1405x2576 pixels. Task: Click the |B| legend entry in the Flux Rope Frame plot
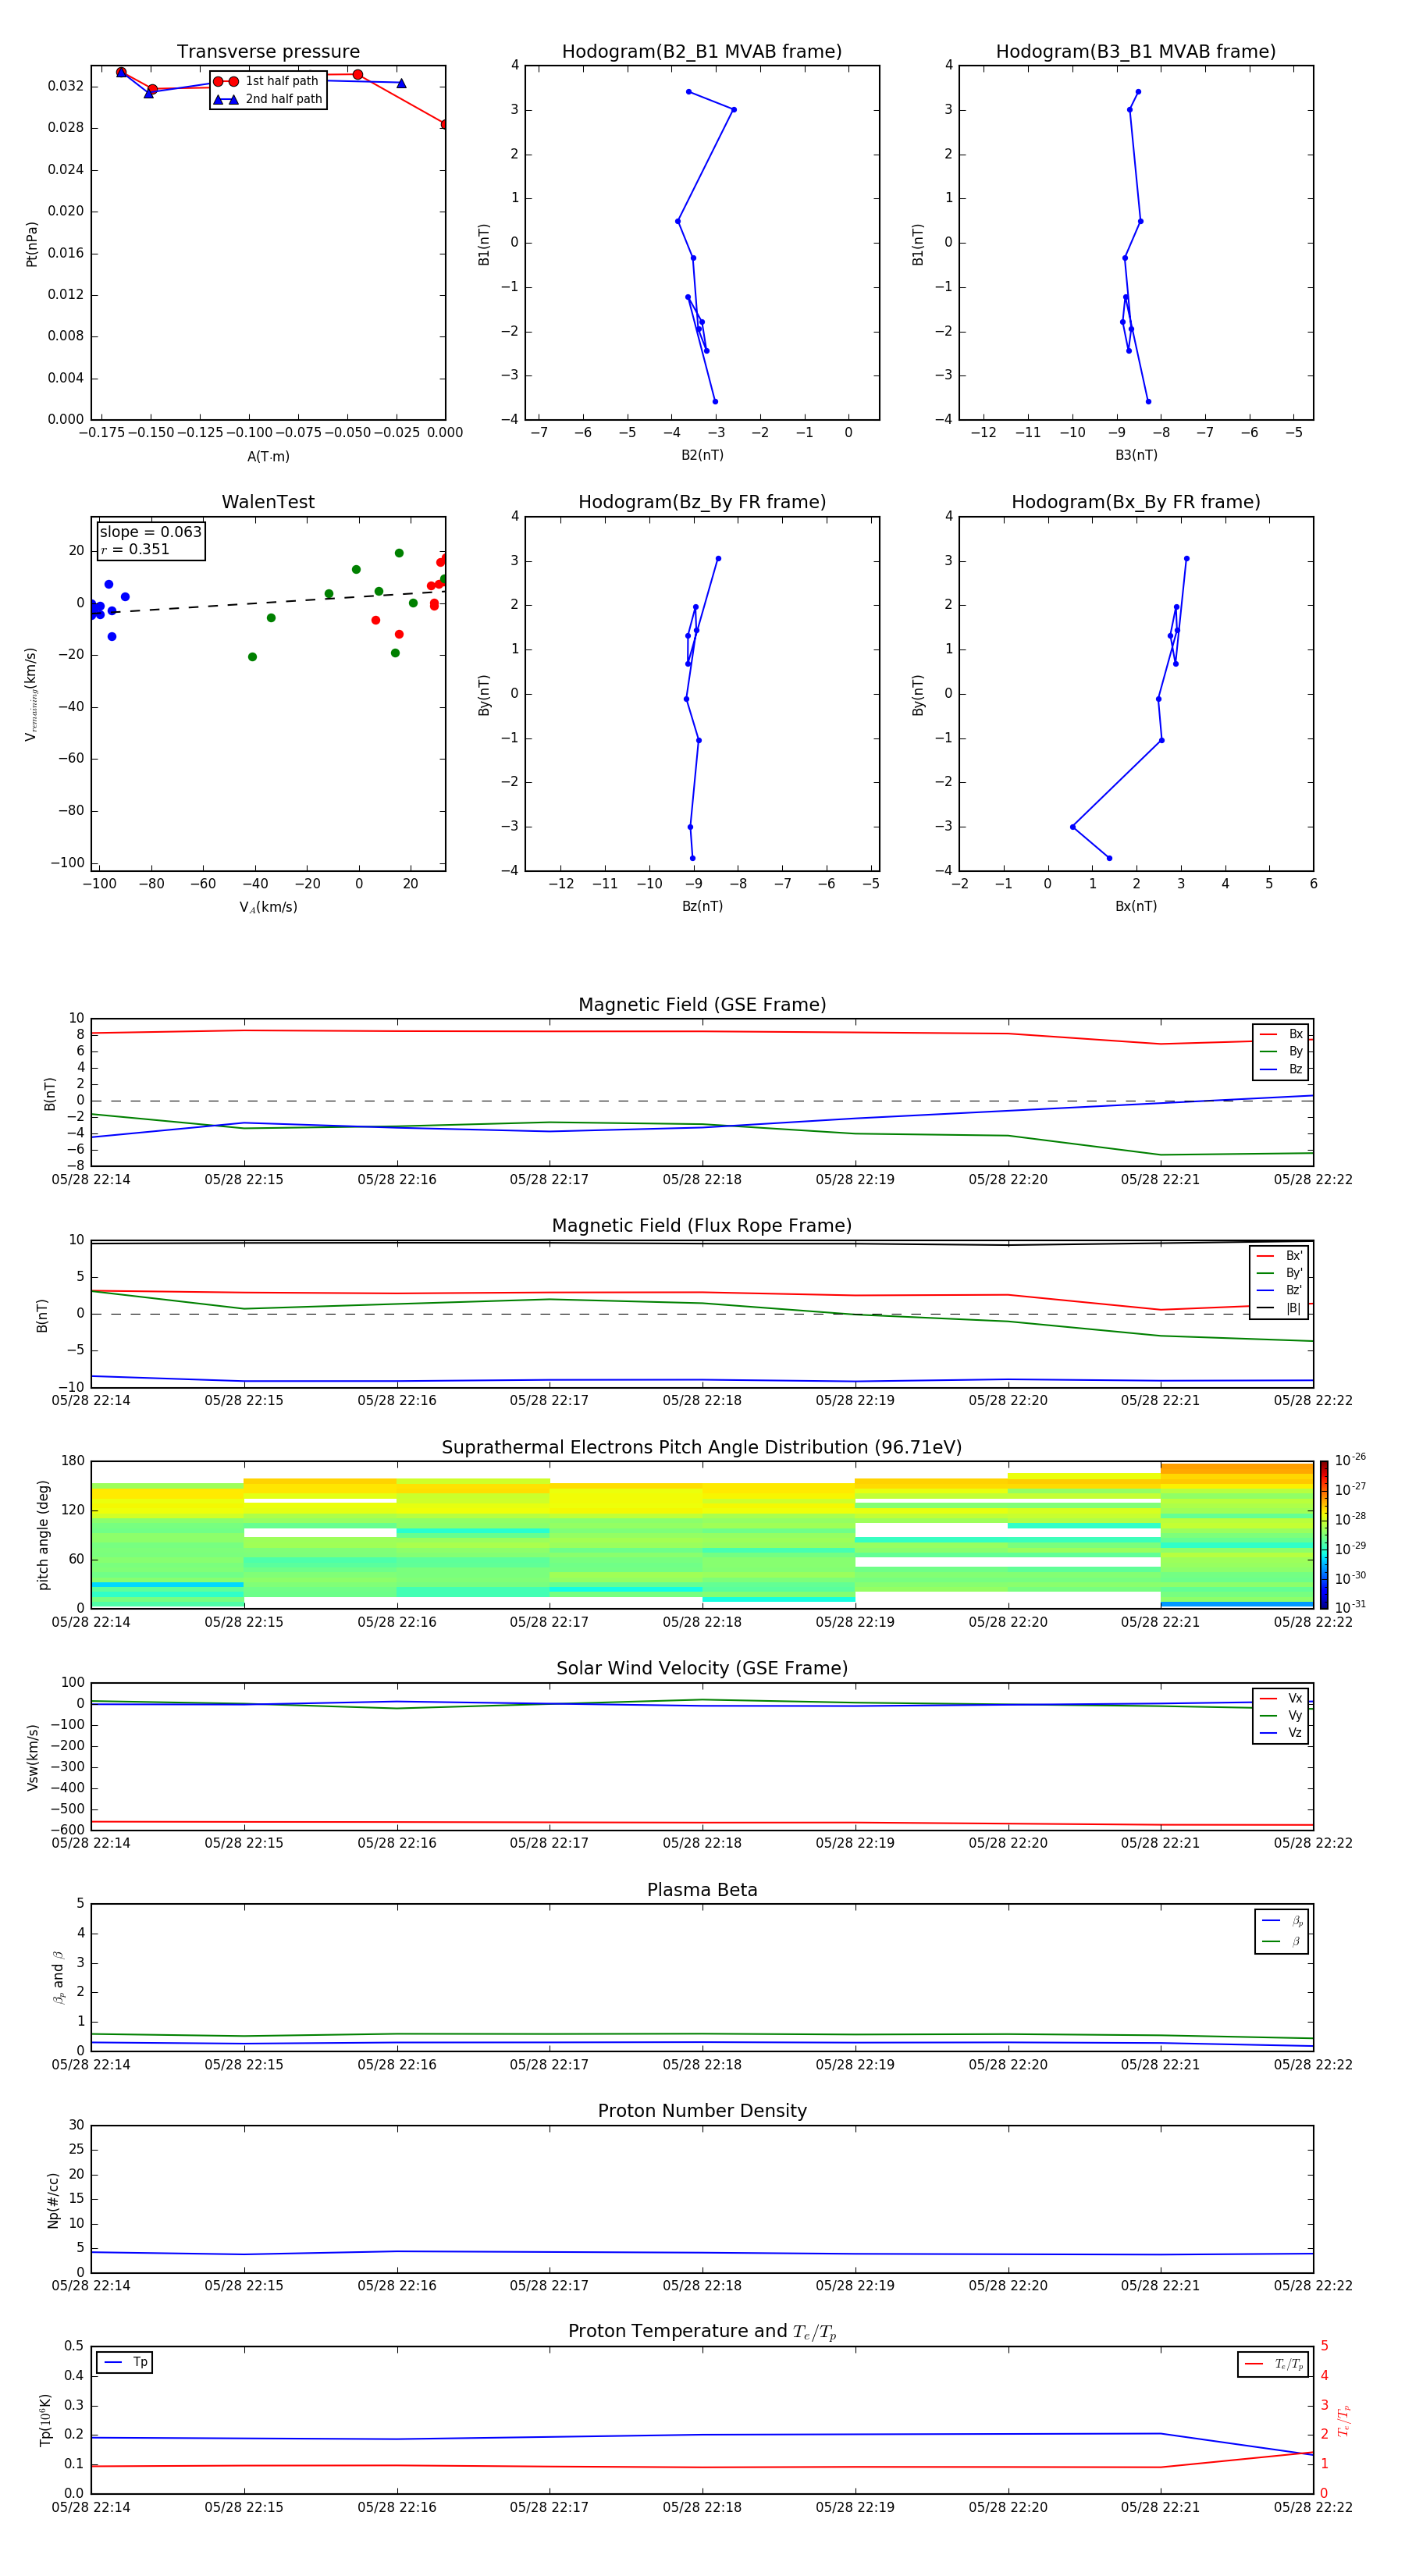pyautogui.click(x=1280, y=1308)
